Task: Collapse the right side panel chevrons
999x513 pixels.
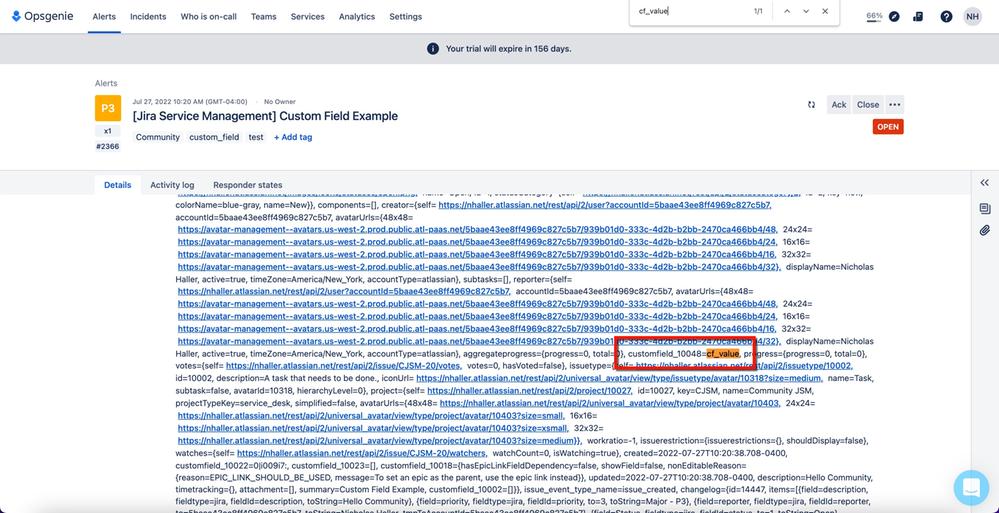Action: pyautogui.click(x=984, y=183)
